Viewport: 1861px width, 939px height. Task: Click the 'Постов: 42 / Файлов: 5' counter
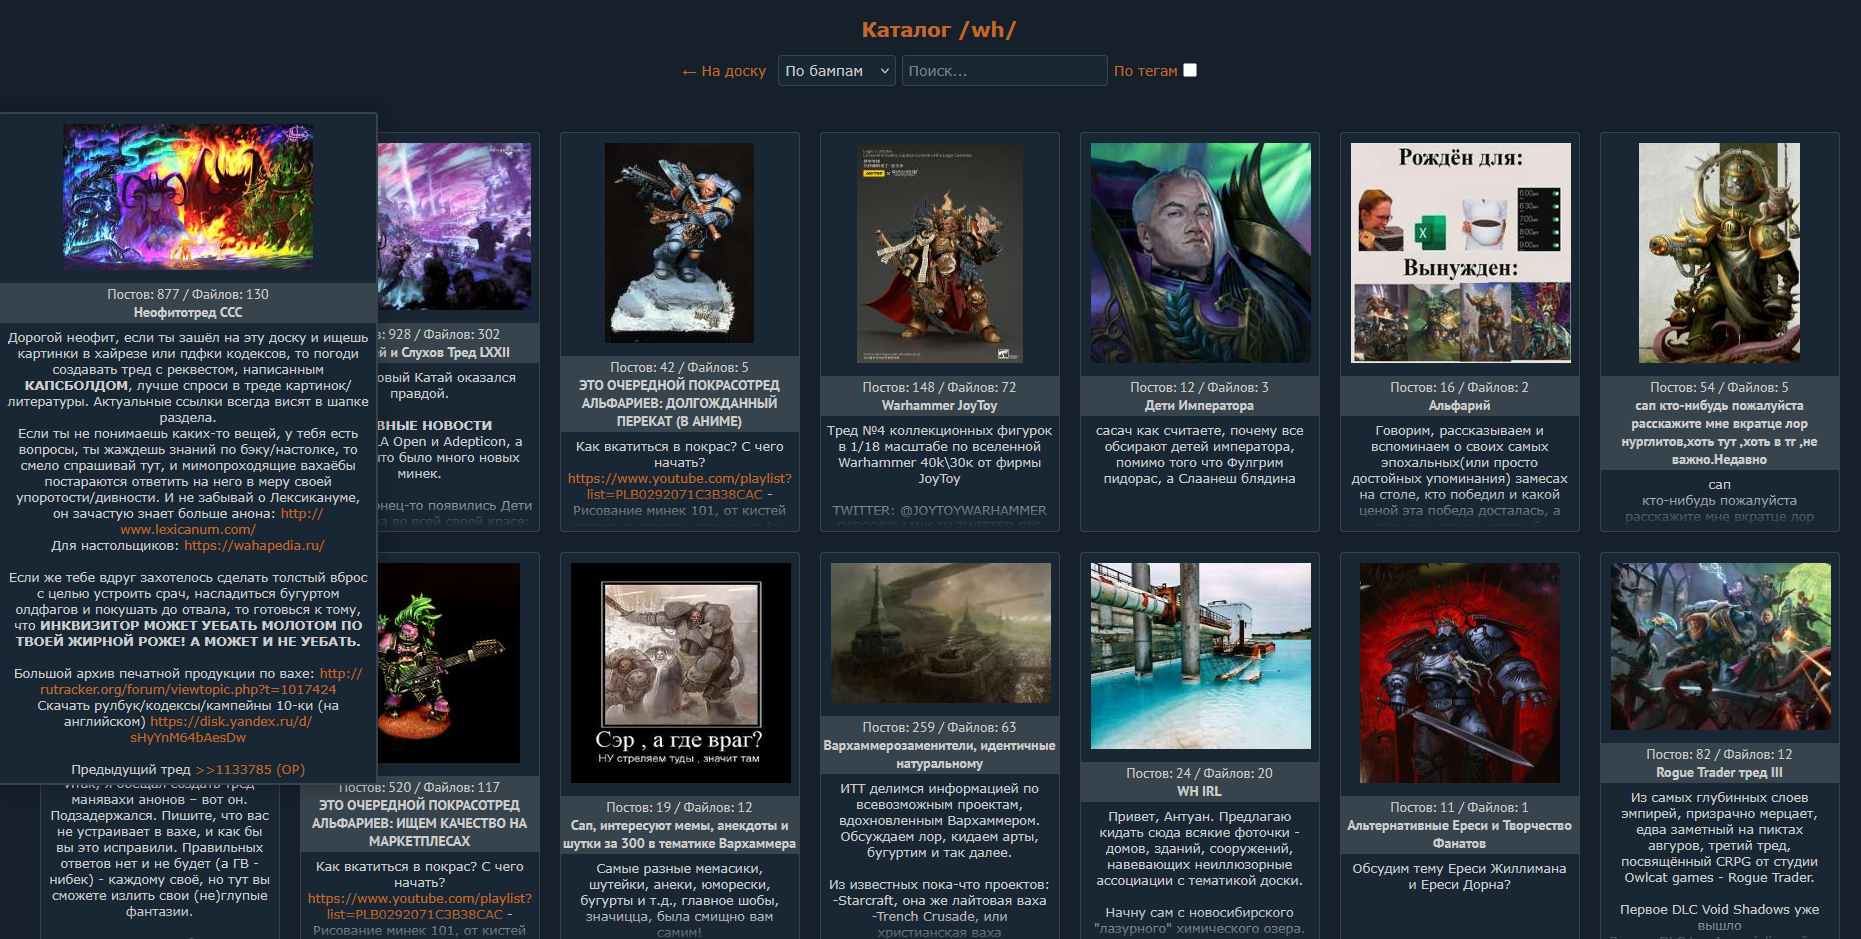[680, 368]
